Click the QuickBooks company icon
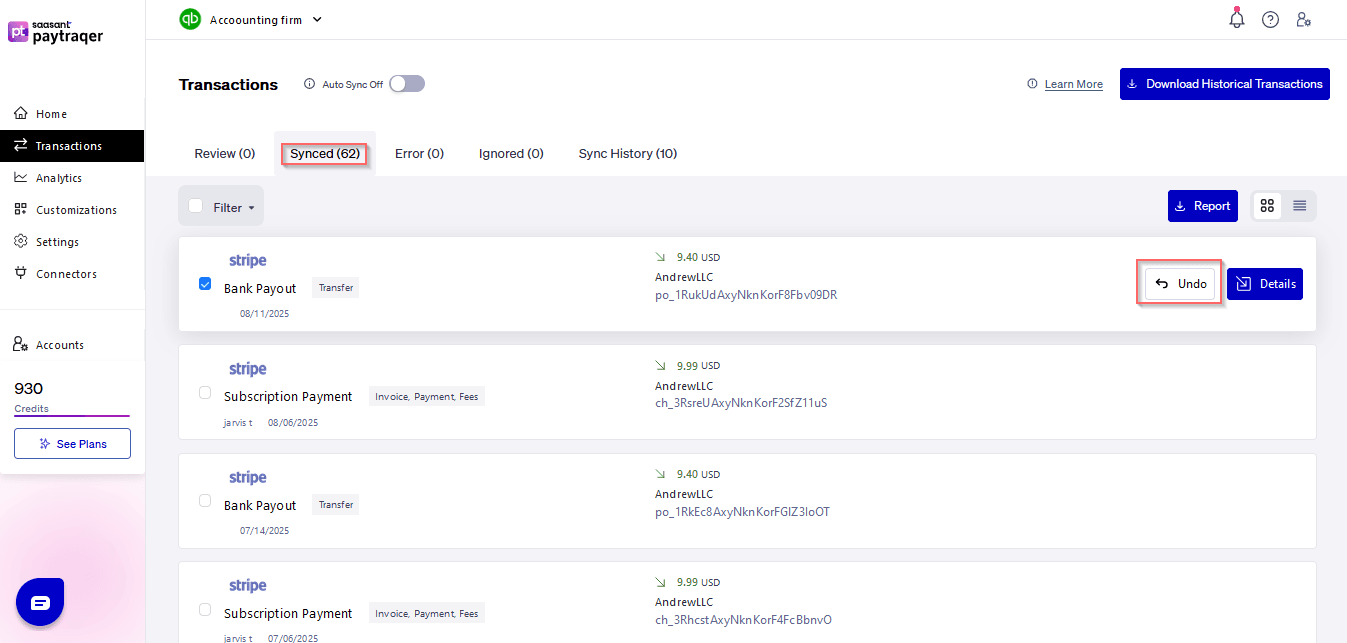Screen dimensions: 1347x643 point(190,19)
